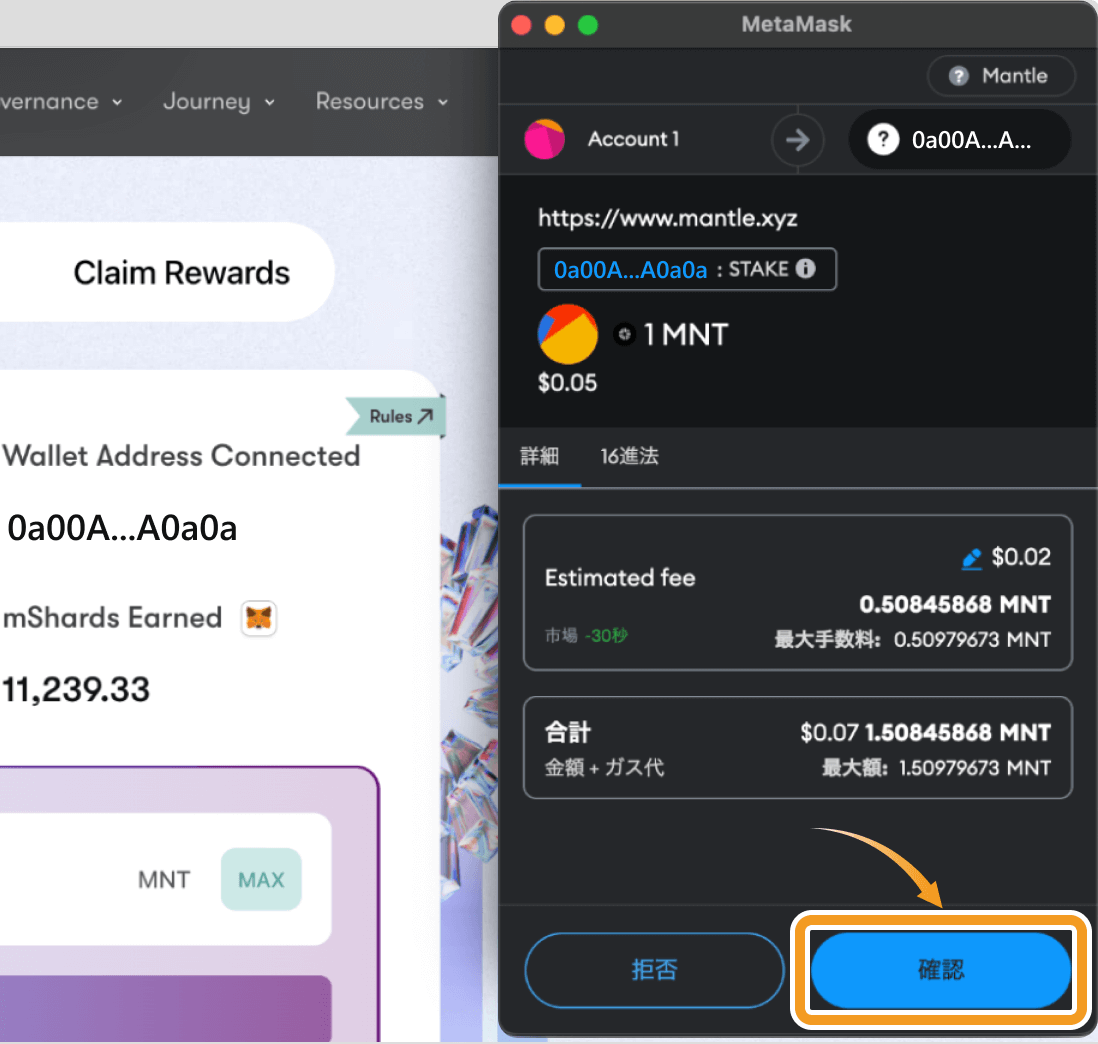Click the 市場 -30秒 timing label

[x=586, y=636]
